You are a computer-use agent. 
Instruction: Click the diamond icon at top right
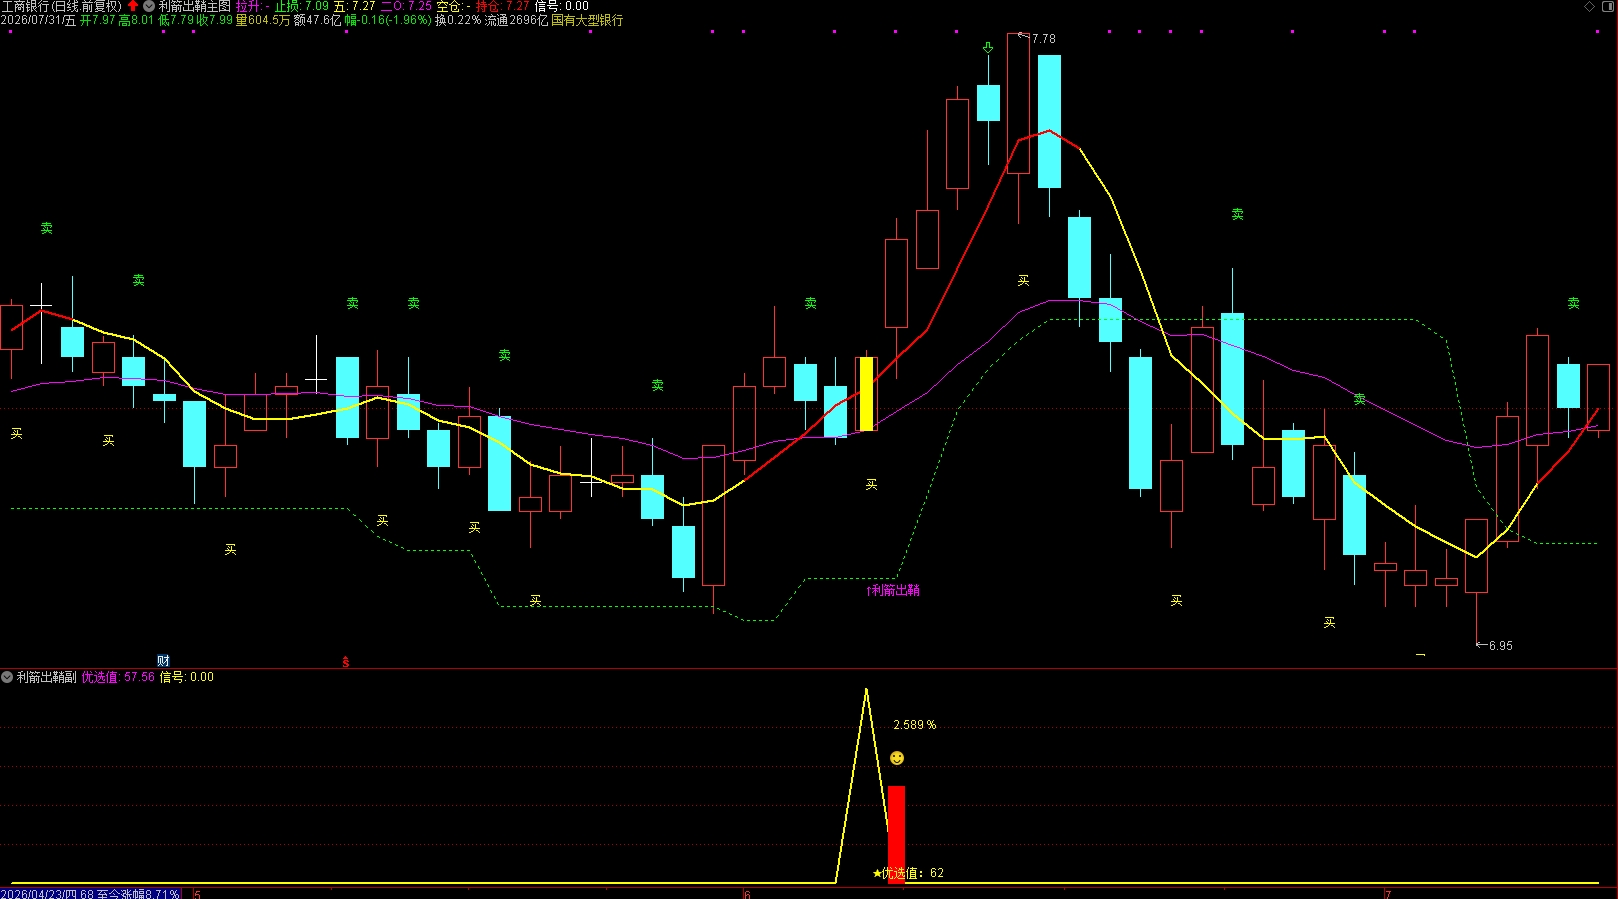tap(1589, 6)
